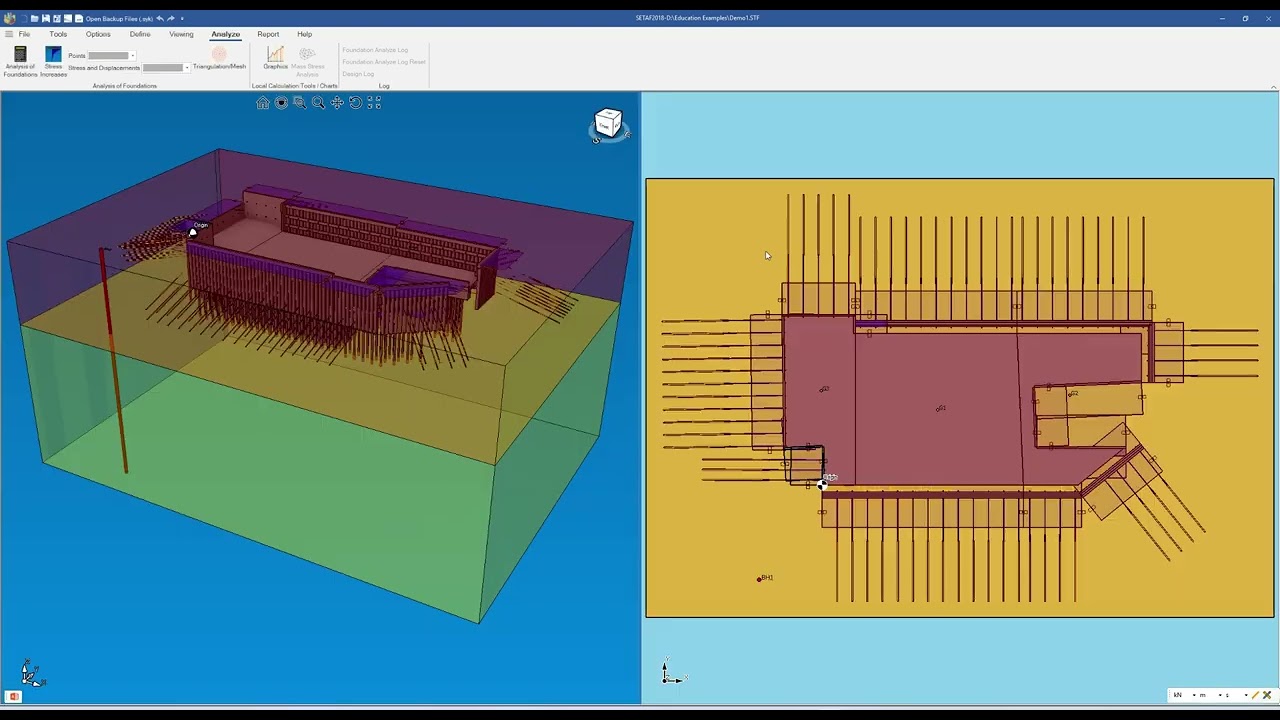The height and width of the screenshot is (720, 1280).
Task: Open the Tools tab
Action: pos(58,34)
